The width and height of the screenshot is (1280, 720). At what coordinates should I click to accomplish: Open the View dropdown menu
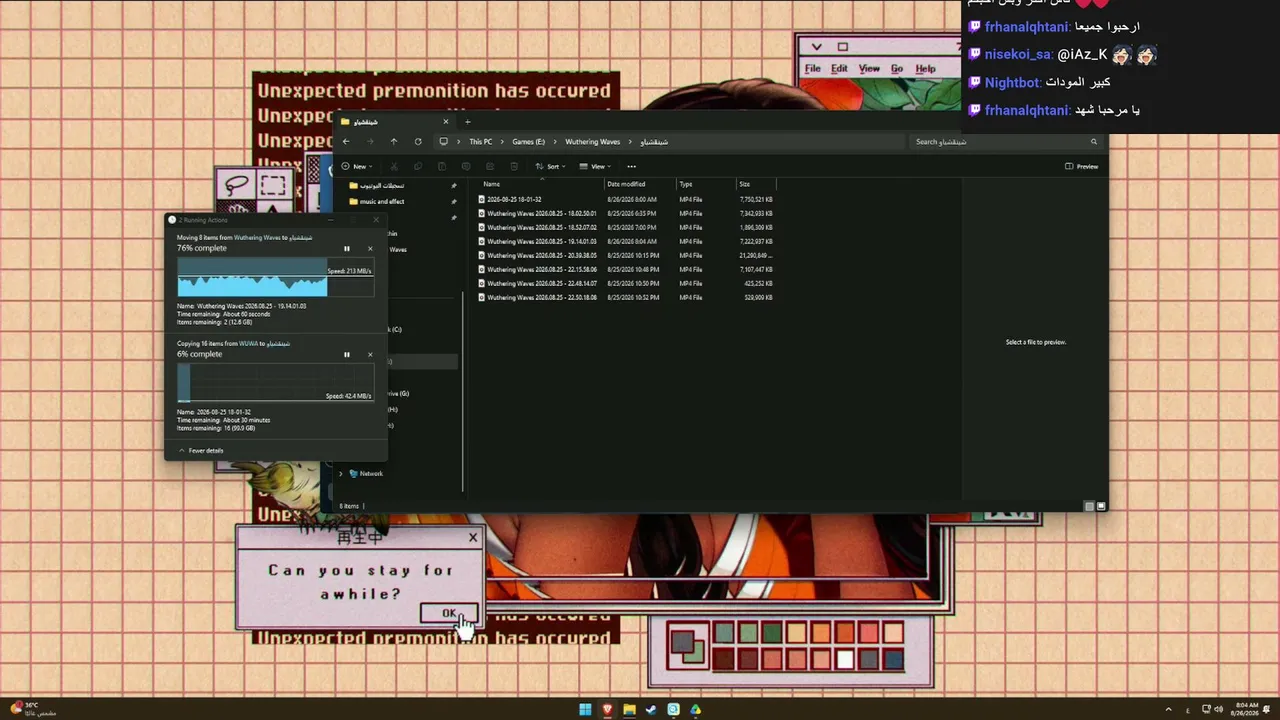pos(594,167)
